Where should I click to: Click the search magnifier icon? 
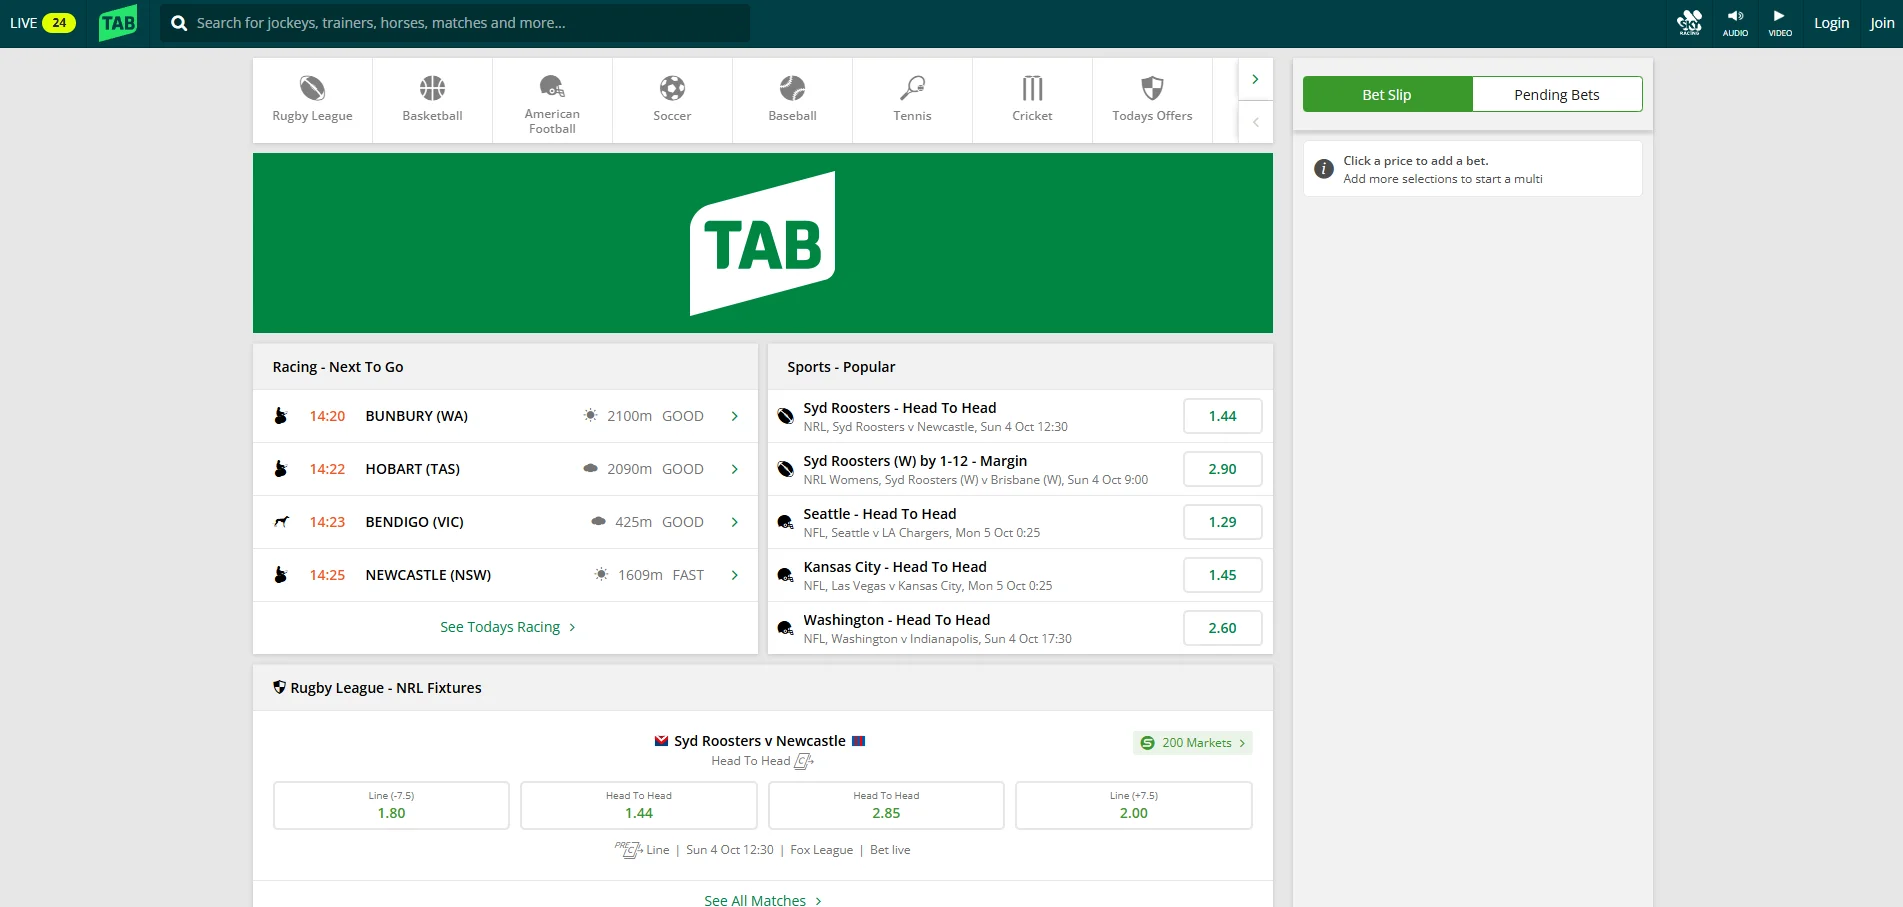[179, 23]
